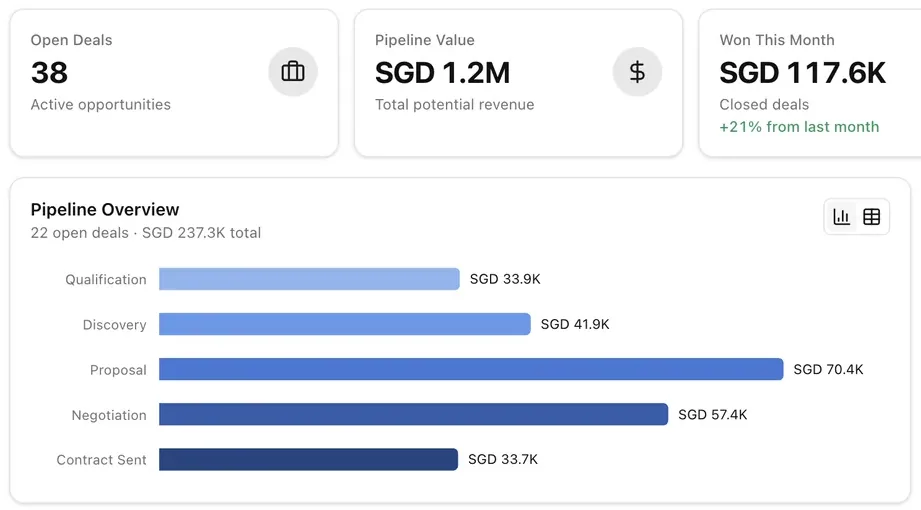Click the SGD 57.4K value label
This screenshot has height=510, width=921.
click(x=712, y=415)
